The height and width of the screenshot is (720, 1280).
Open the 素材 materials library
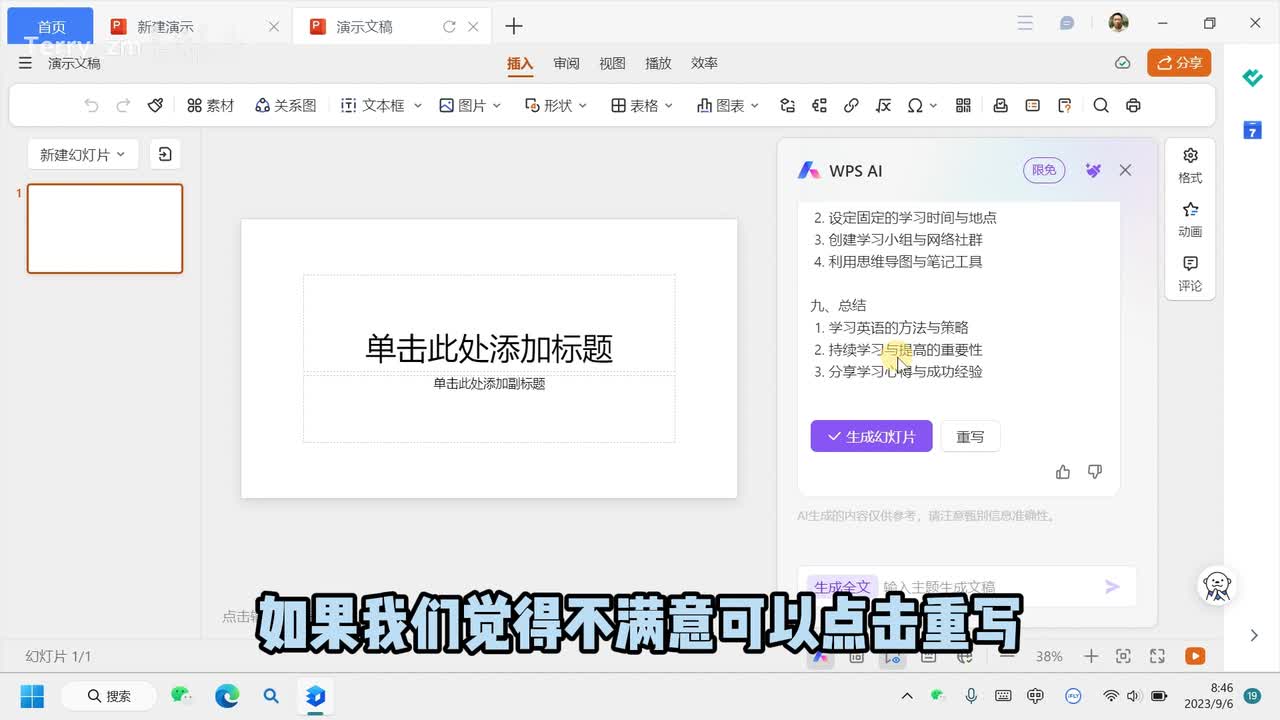pos(210,105)
